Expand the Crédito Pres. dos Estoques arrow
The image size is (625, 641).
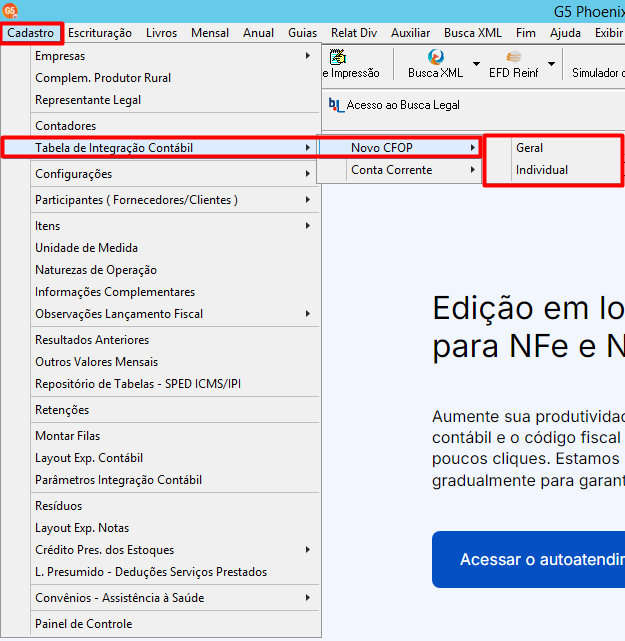tap(308, 550)
